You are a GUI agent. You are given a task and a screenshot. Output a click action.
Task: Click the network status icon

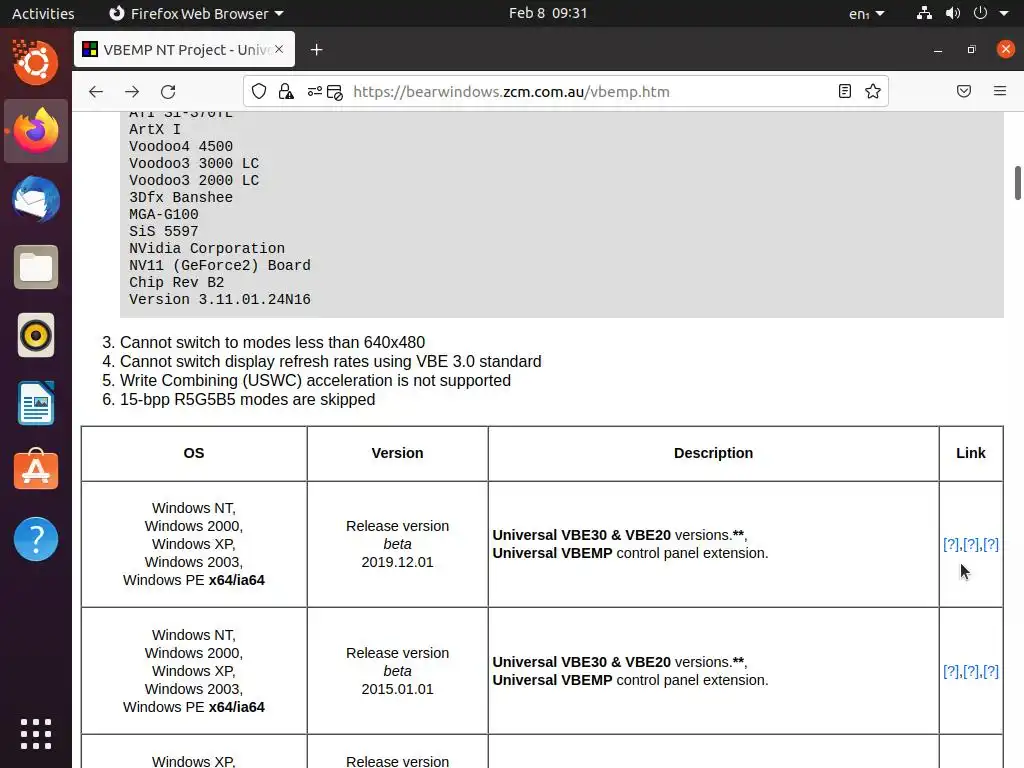(x=924, y=13)
